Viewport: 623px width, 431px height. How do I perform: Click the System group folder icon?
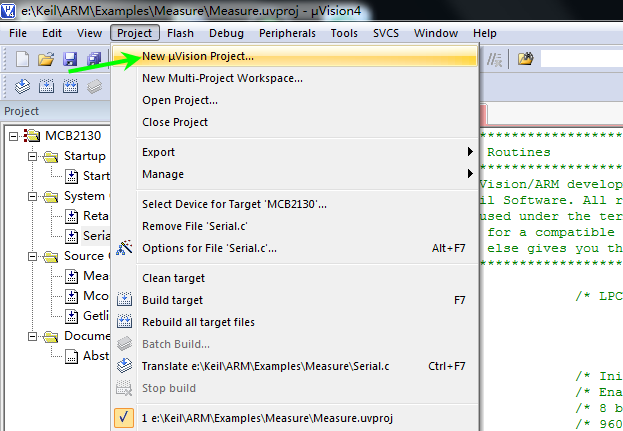50,197
